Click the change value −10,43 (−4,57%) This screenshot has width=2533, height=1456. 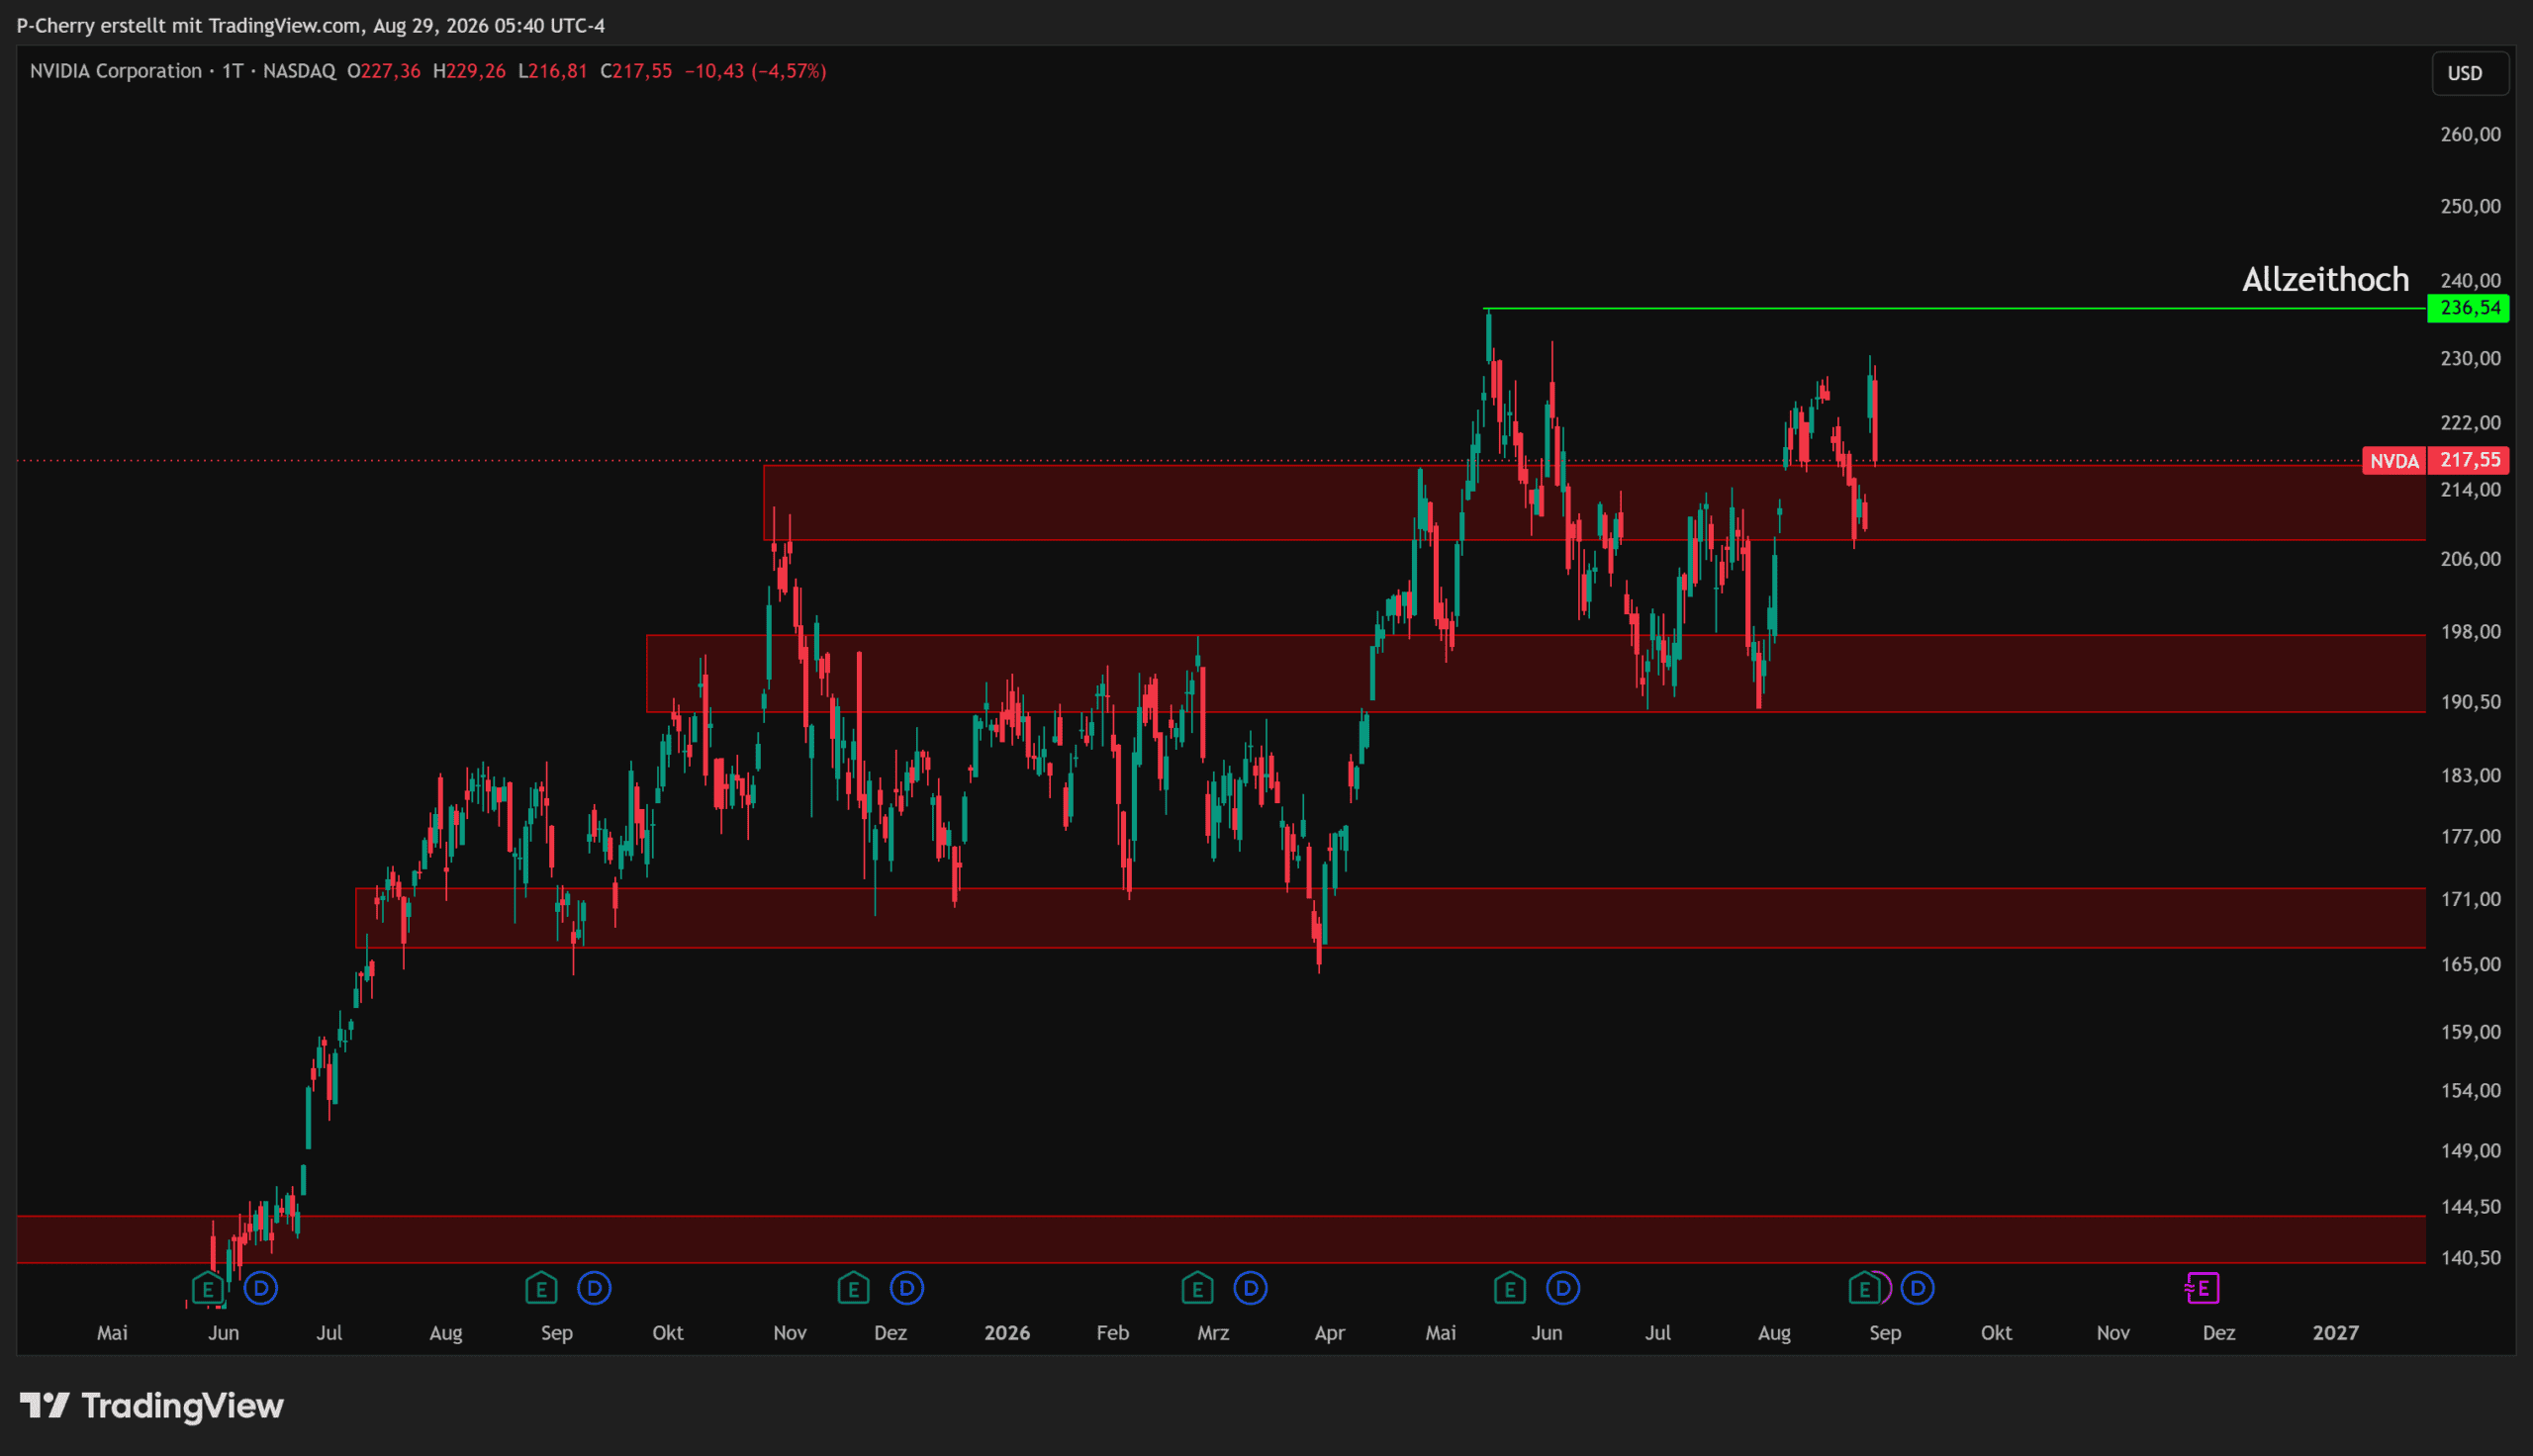pyautogui.click(x=755, y=71)
